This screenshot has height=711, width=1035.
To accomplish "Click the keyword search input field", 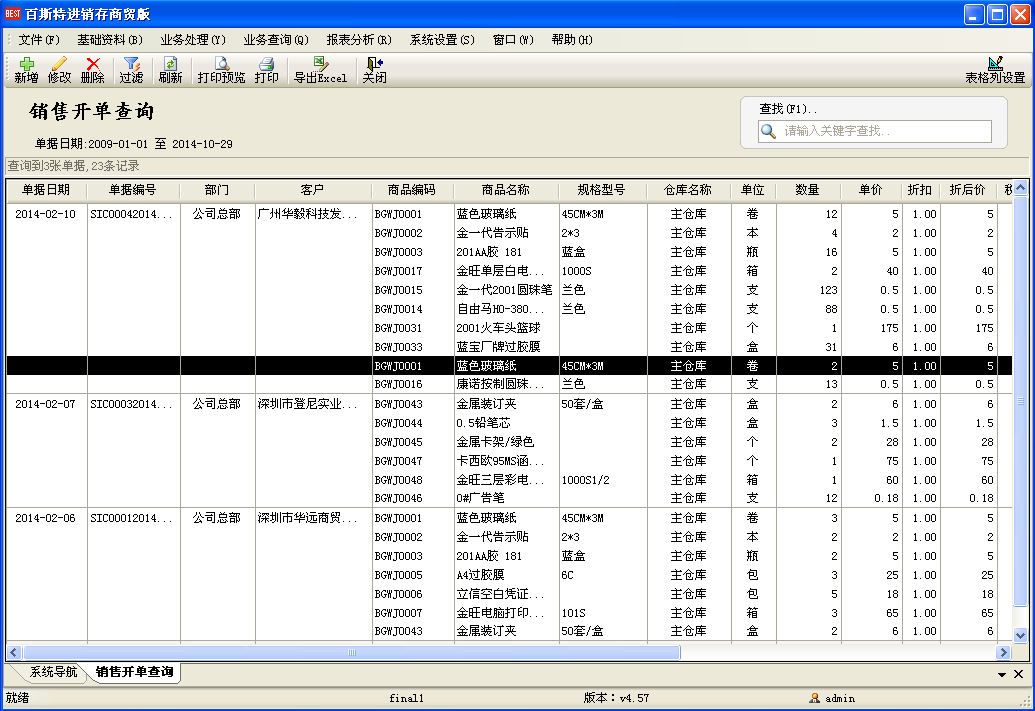I will [x=886, y=131].
